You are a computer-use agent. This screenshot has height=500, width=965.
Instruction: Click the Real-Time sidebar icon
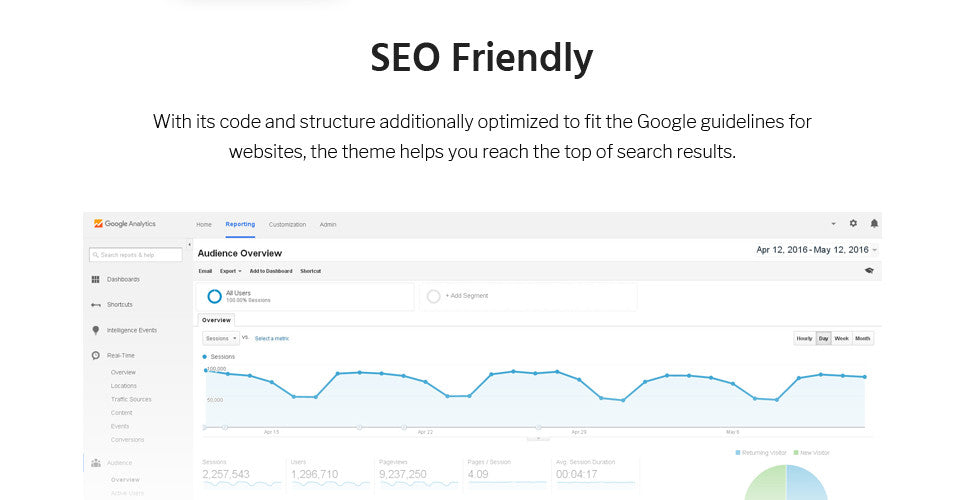click(x=95, y=356)
